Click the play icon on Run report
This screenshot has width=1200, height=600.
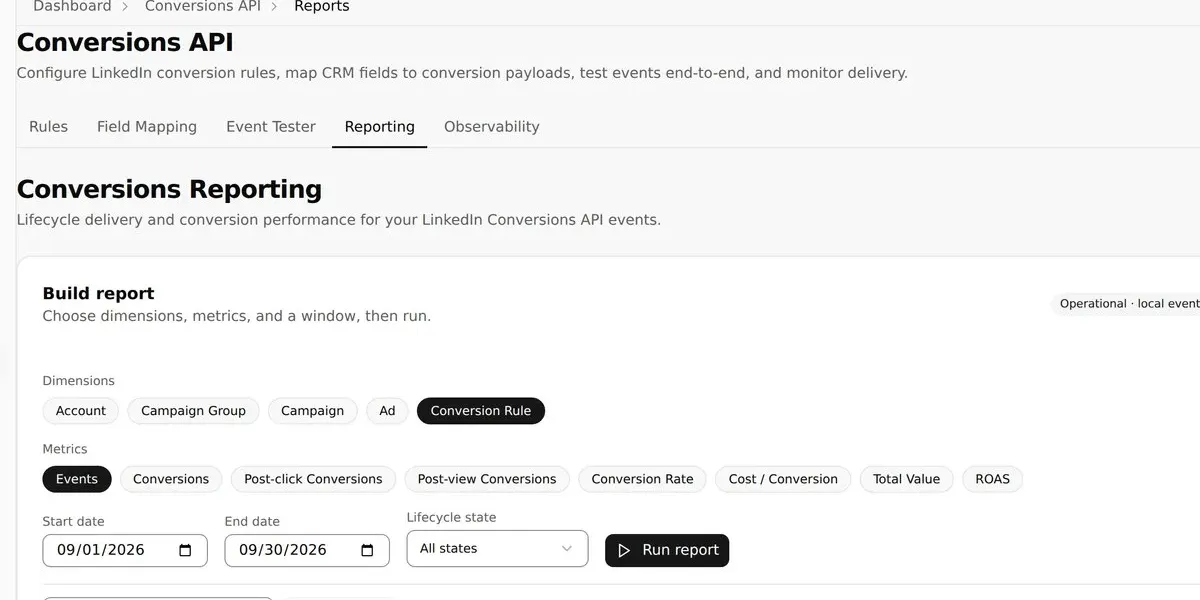(x=624, y=550)
